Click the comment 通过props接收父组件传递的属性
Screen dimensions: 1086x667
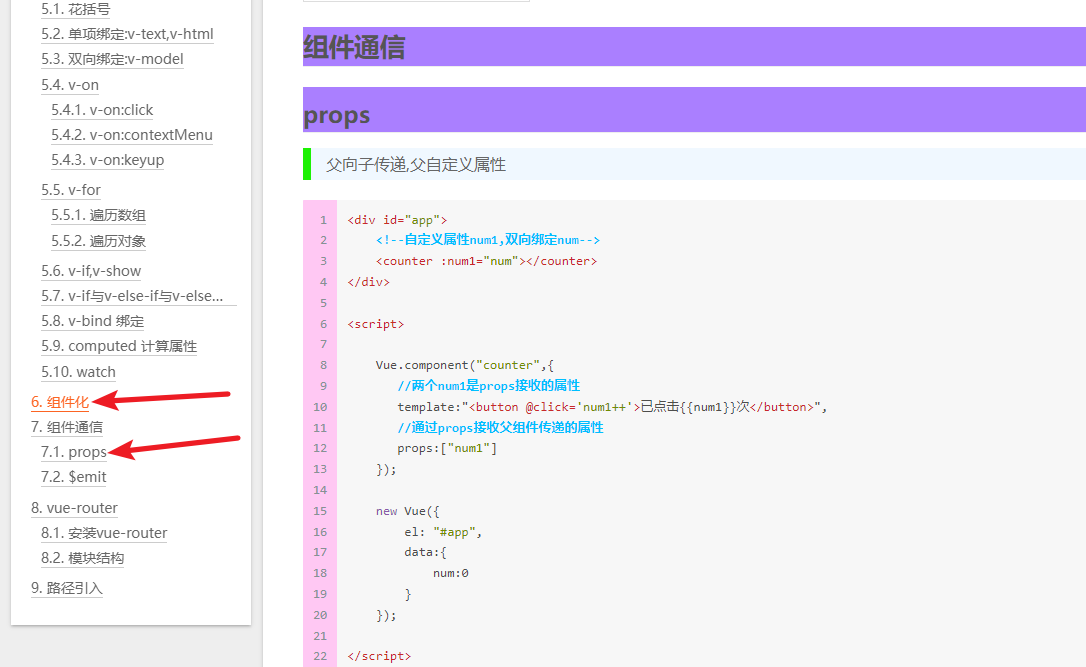pos(500,427)
